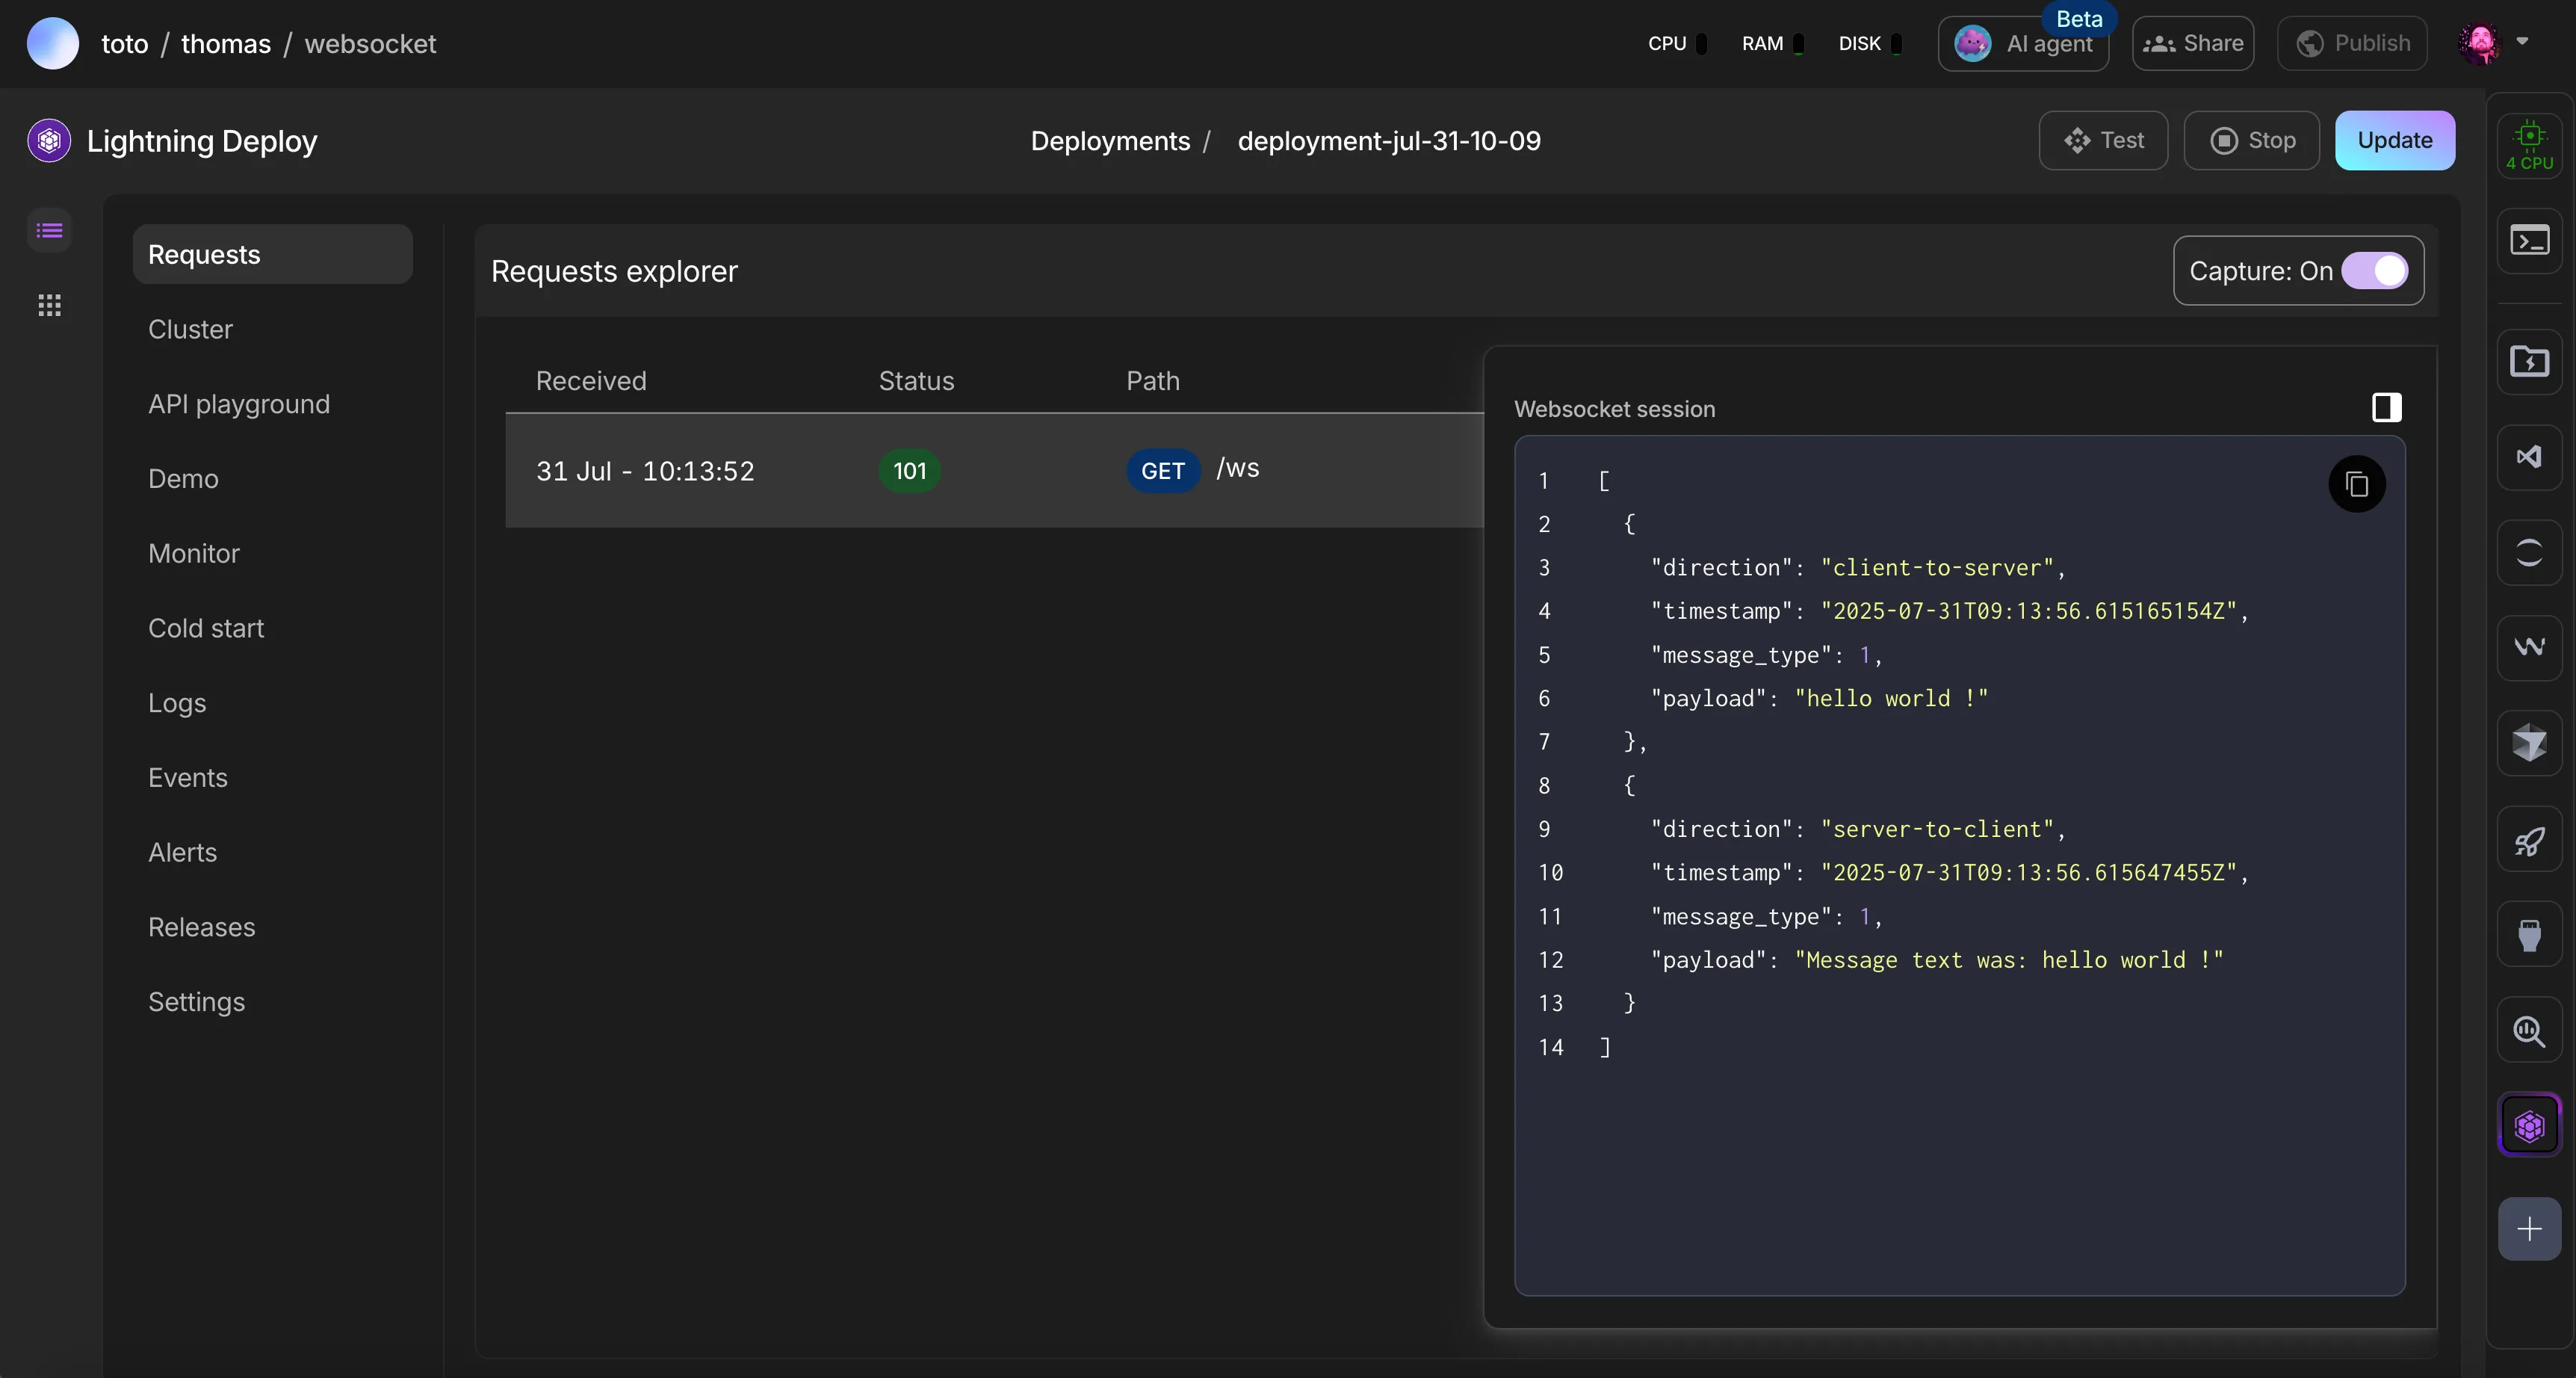Open the Cold start section
2576x1378 pixels.
206,628
